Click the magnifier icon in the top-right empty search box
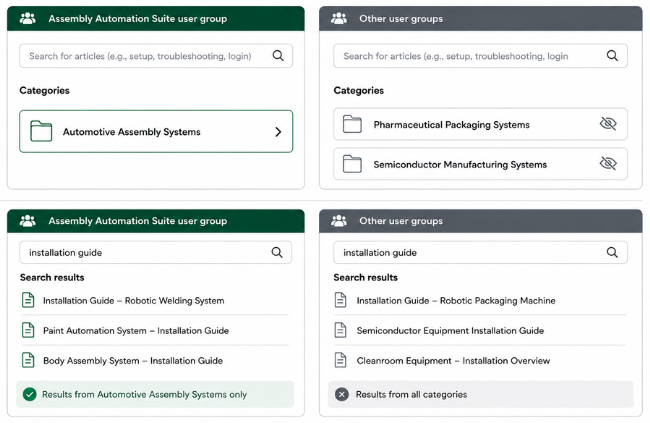This screenshot has height=423, width=650. click(612, 56)
